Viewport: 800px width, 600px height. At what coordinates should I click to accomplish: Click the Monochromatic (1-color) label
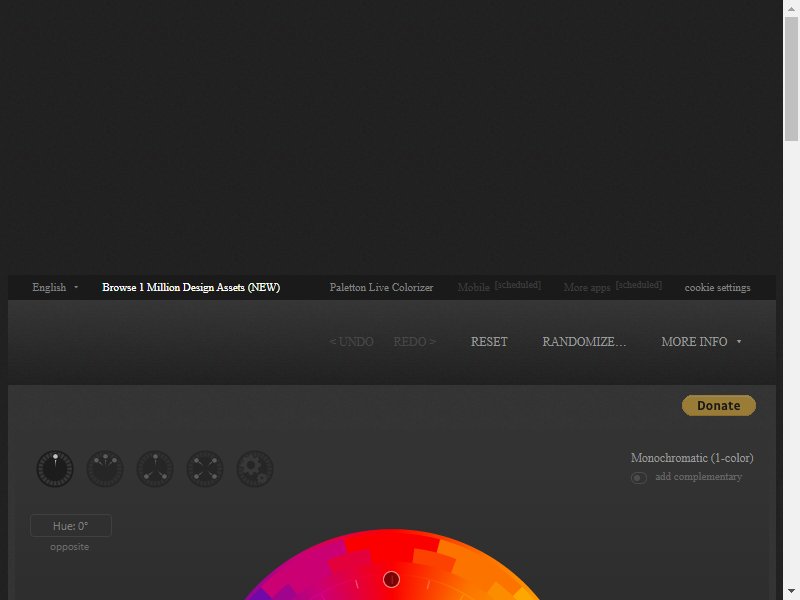[x=692, y=458]
